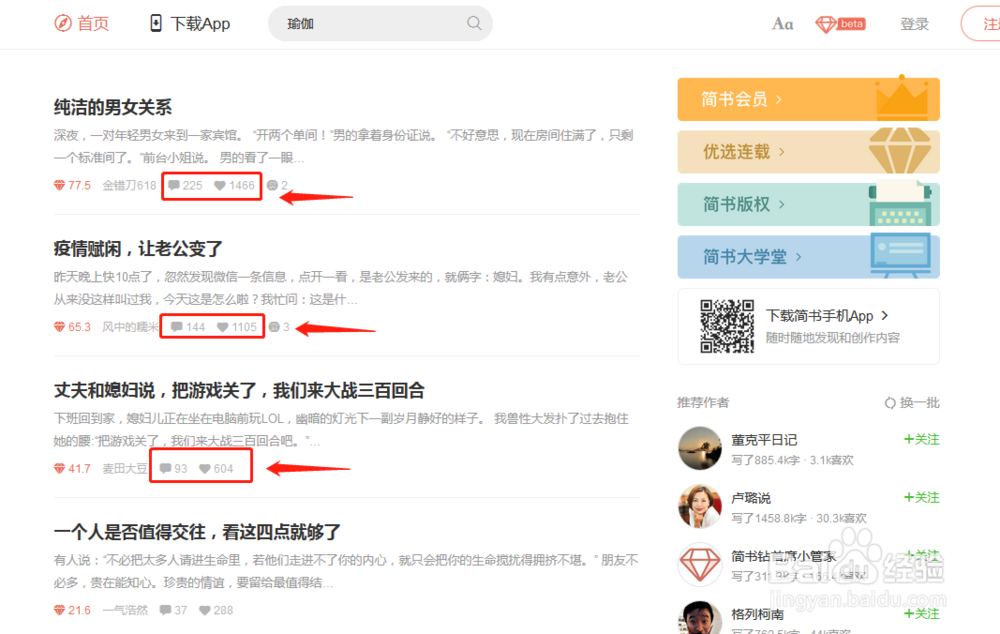Follow 格列柯南 with +关注
Viewport: 1000px width, 634px height.
[922, 614]
